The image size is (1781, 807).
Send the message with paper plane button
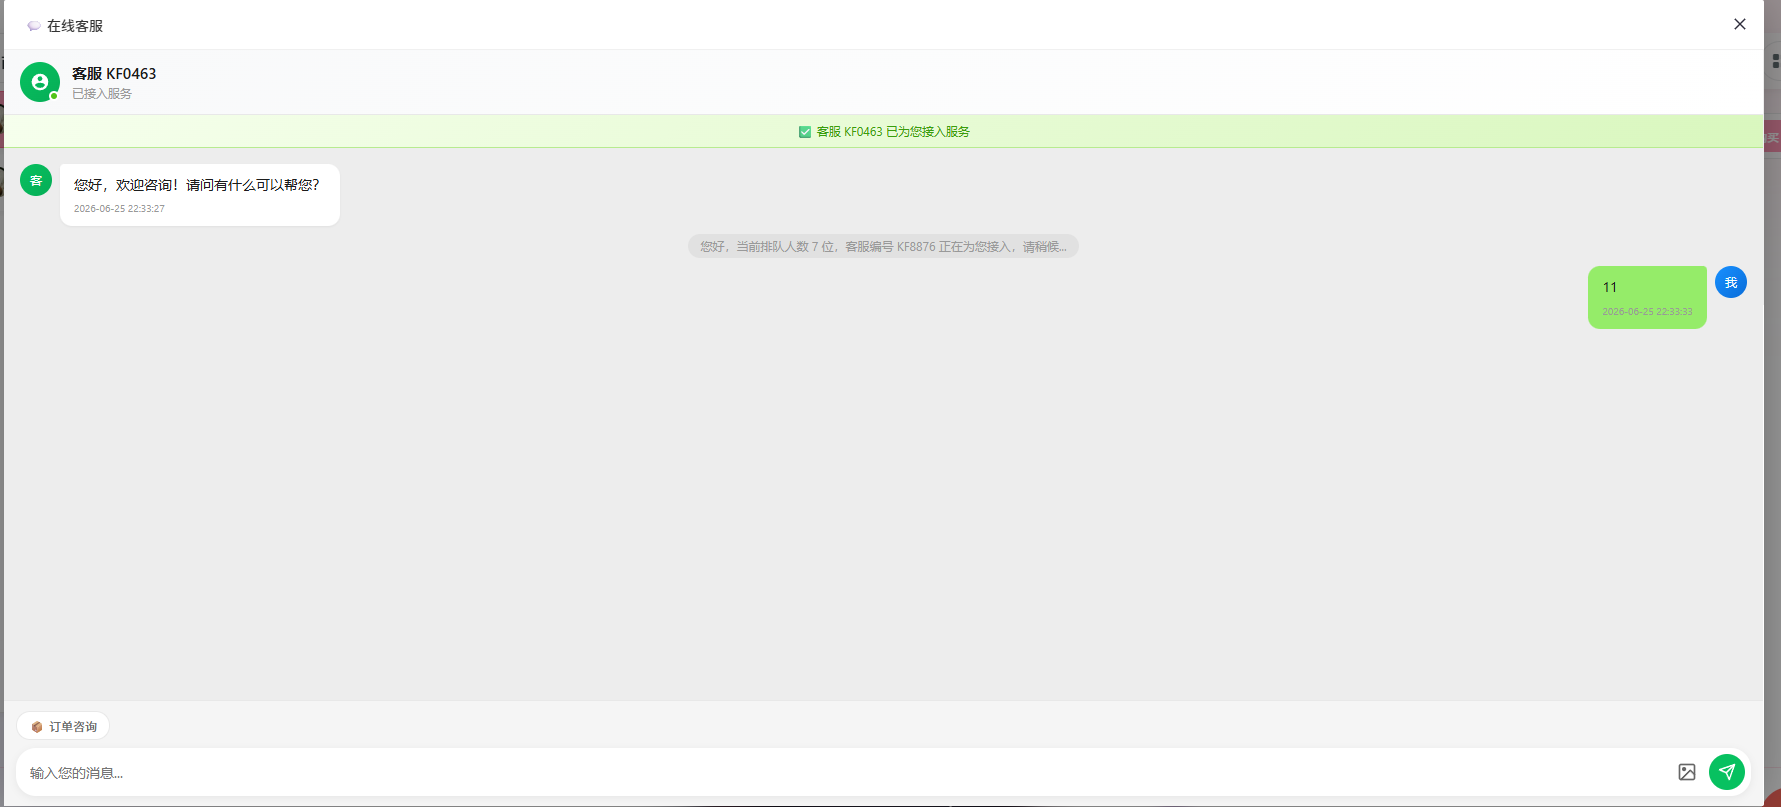coord(1727,772)
